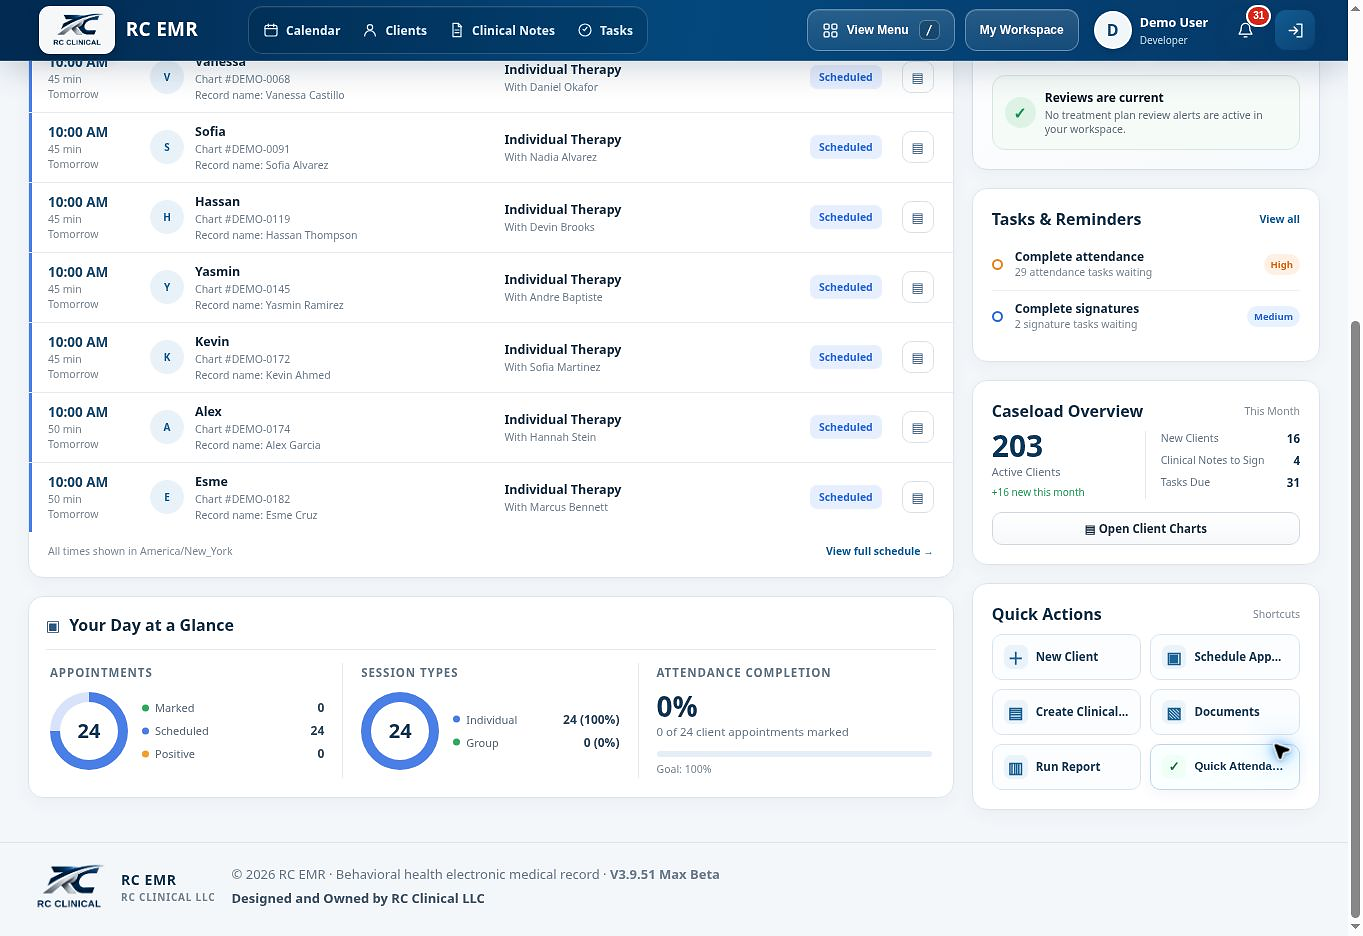Open Create Clinical Note quick action
The image size is (1363, 936).
pos(1066,712)
